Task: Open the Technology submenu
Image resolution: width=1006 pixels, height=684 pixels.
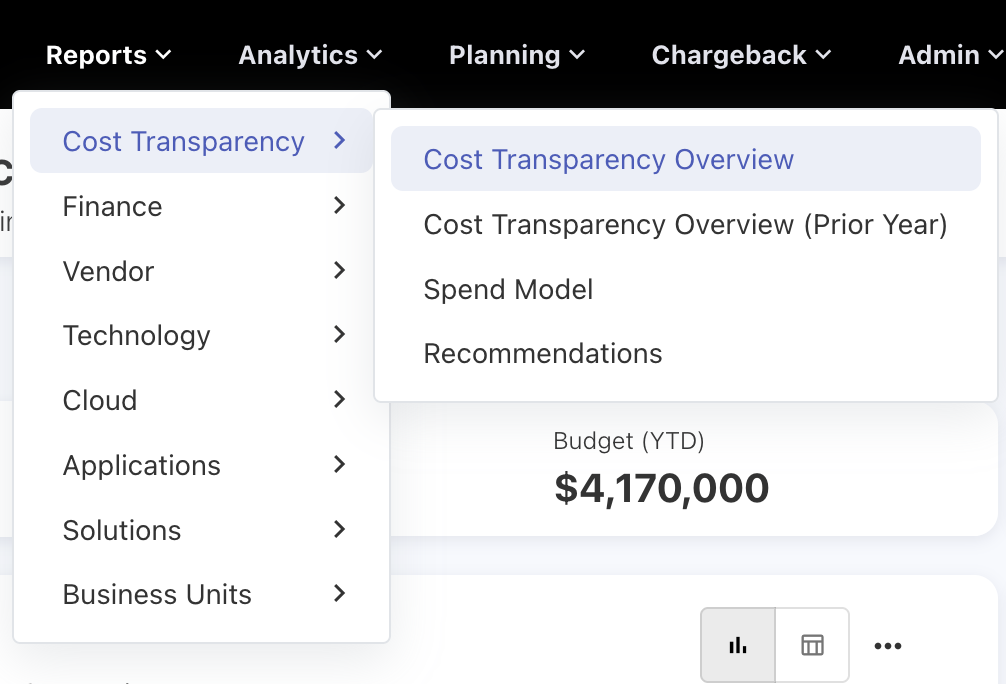Action: point(201,335)
